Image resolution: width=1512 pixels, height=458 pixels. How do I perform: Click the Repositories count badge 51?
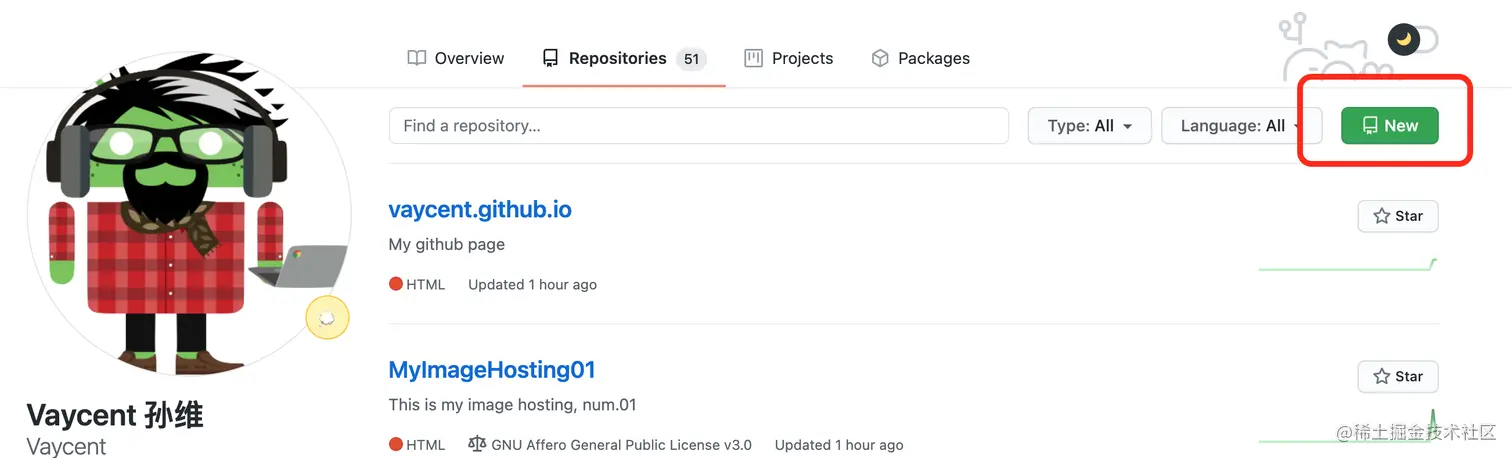[691, 59]
